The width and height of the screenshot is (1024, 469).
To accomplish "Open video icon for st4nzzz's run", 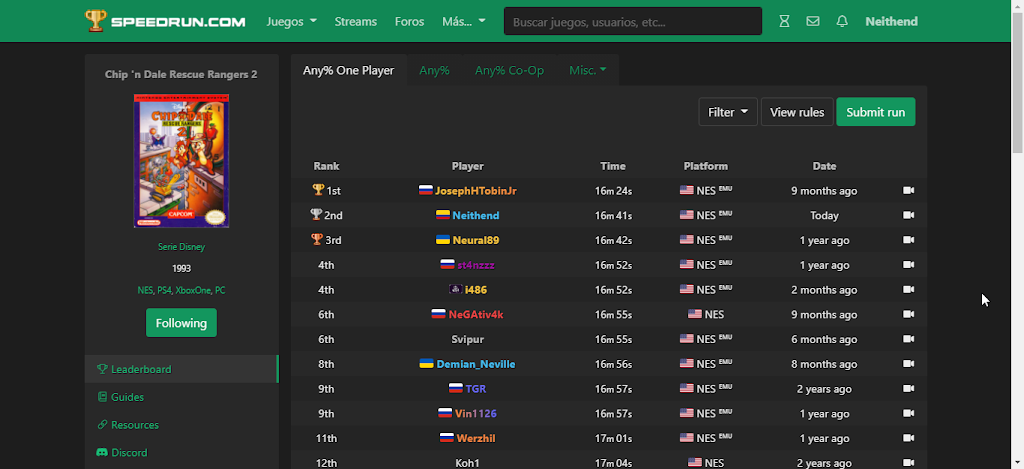I will pyautogui.click(x=908, y=265).
